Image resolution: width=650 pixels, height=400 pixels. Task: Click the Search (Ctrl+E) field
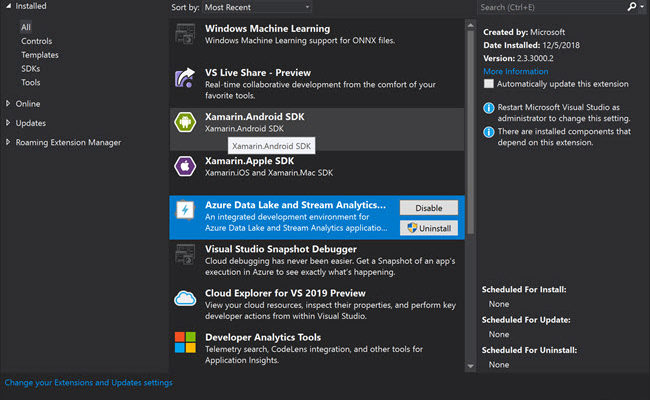pyautogui.click(x=551, y=7)
